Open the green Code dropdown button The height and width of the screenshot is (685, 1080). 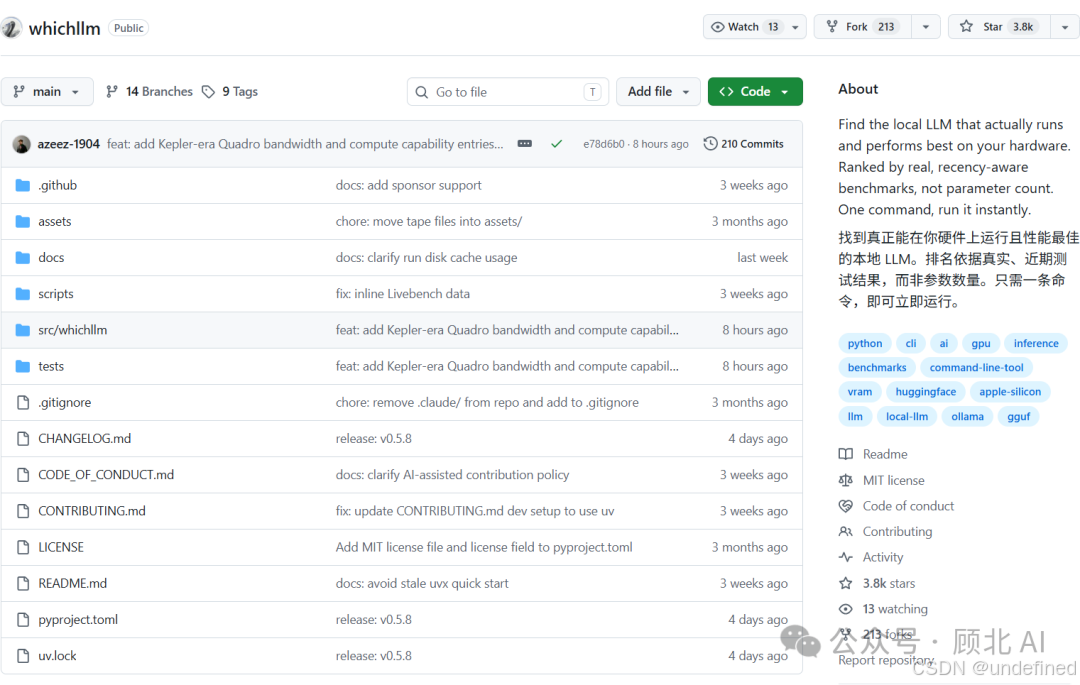755,92
